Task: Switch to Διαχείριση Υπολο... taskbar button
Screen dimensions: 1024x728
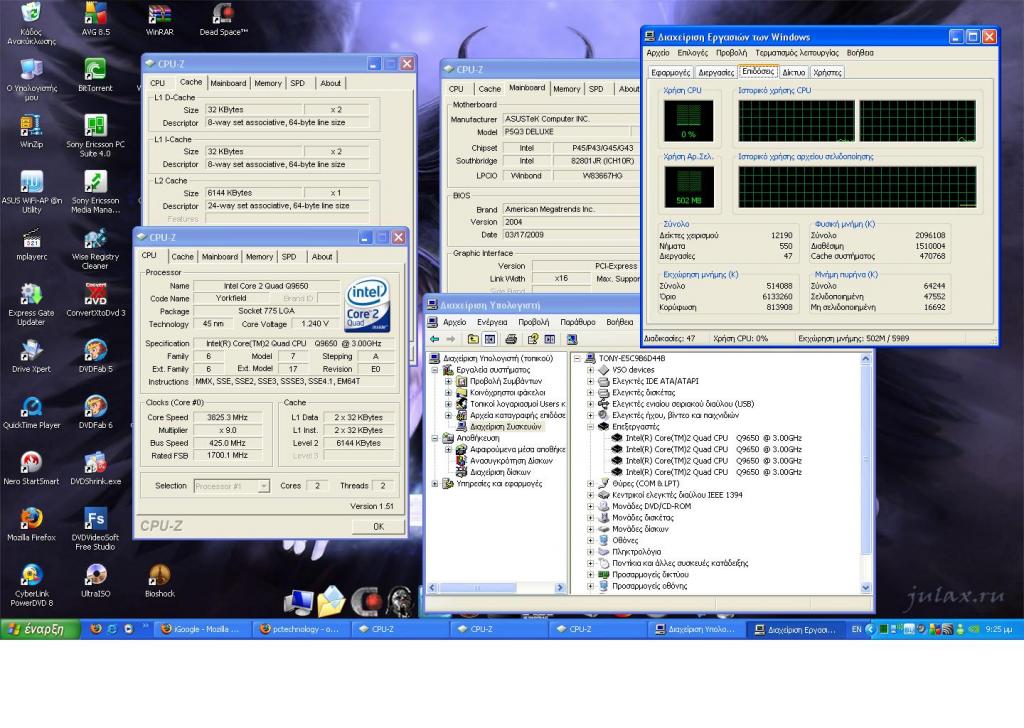Action: [695, 629]
